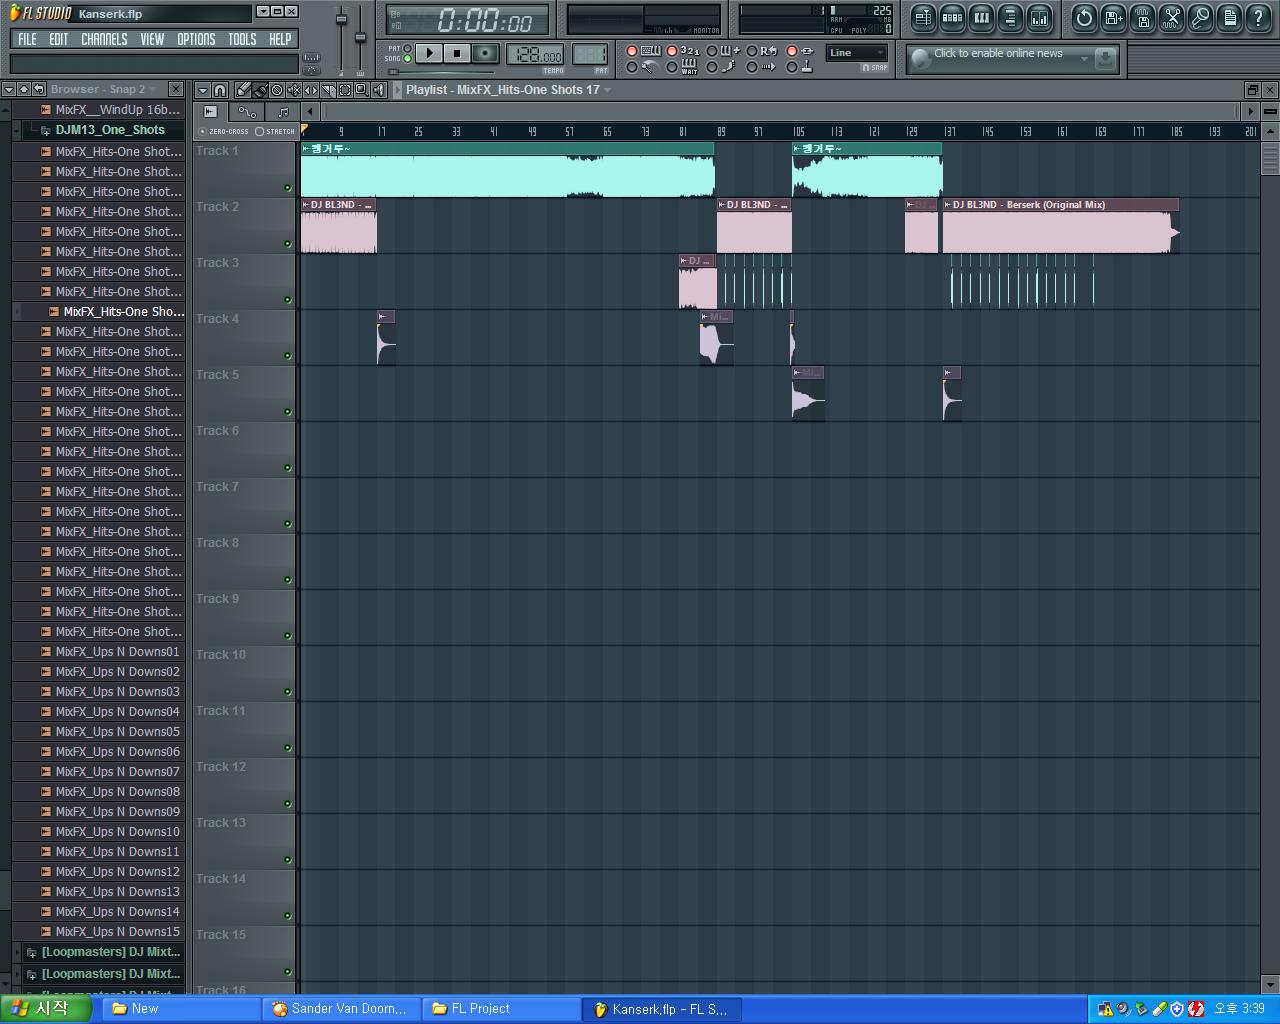Switch to the pattern clips tab in playlist
The height and width of the screenshot is (1024, 1280).
283,112
